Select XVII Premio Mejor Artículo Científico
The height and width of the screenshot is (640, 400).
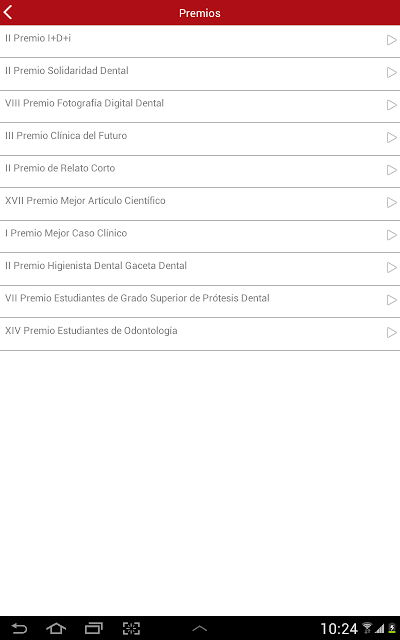200,204
